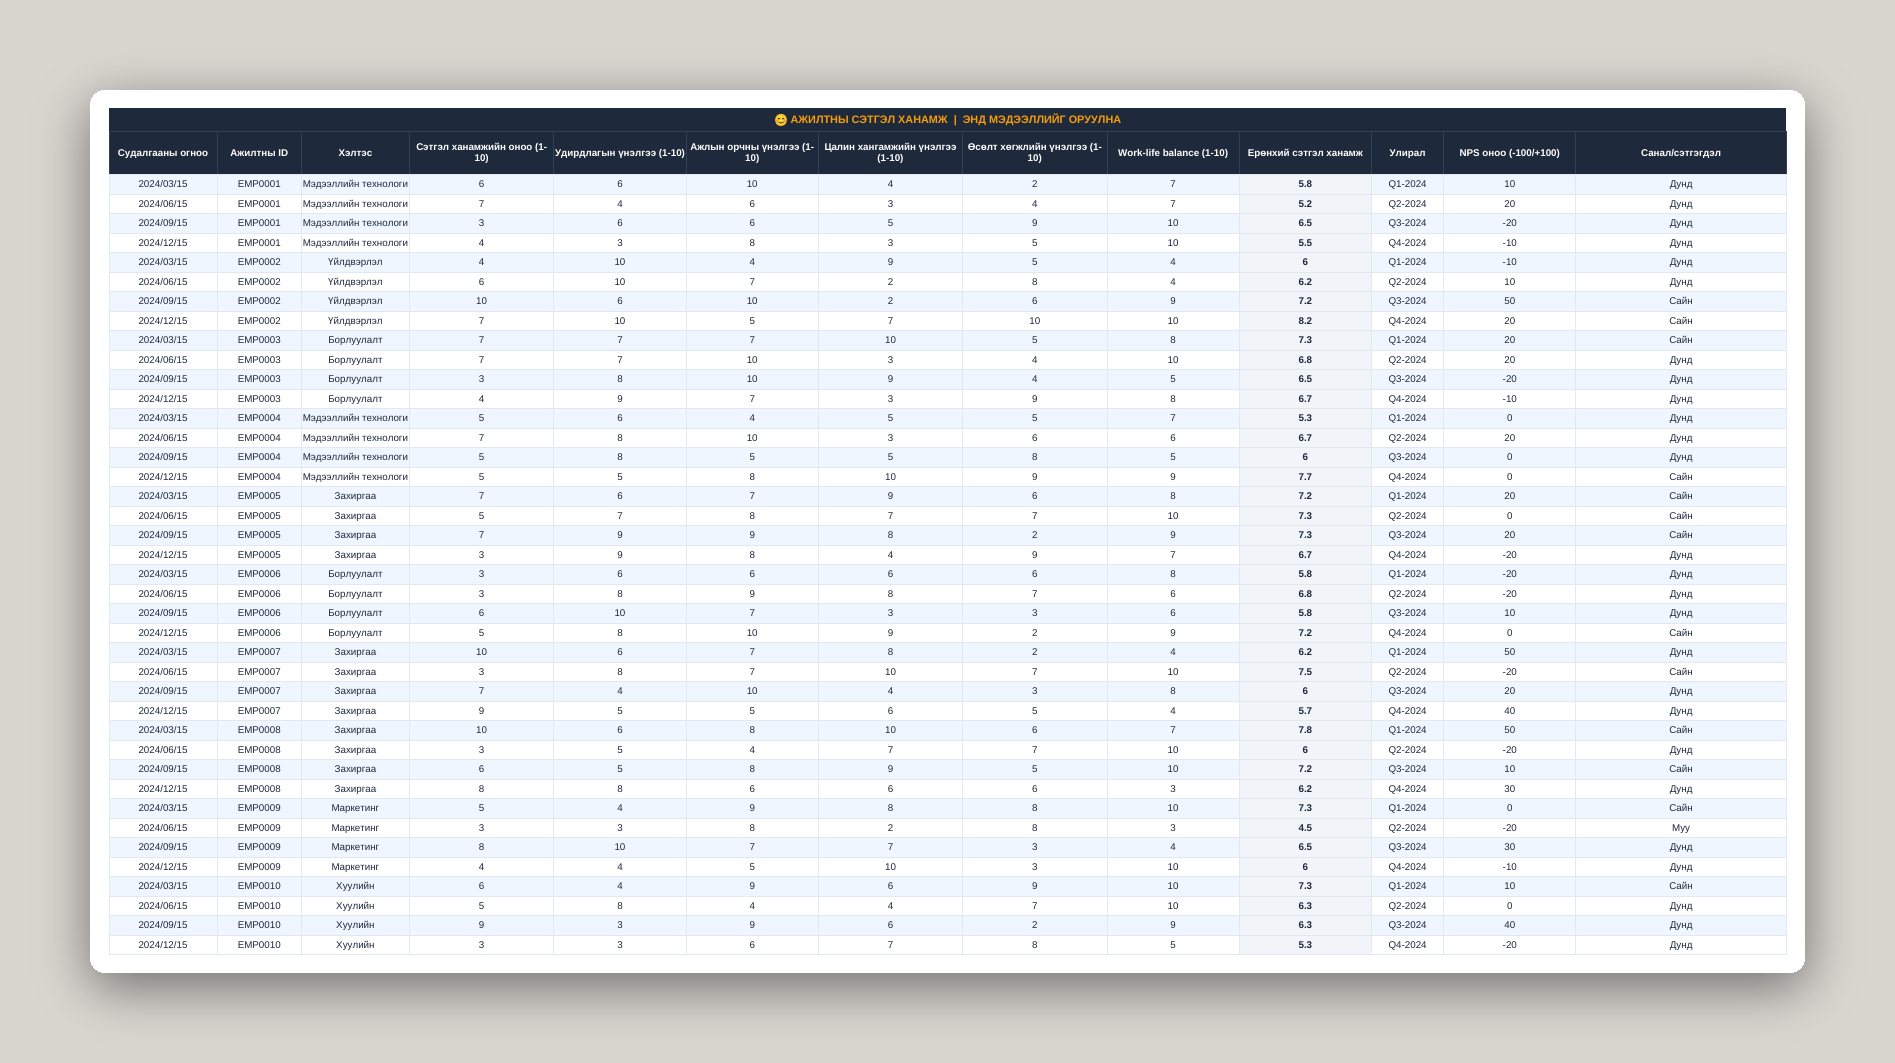Click date 2024/09/15 in EMP0005's row
Viewport: 1895px width, 1063px height.
tap(163, 535)
